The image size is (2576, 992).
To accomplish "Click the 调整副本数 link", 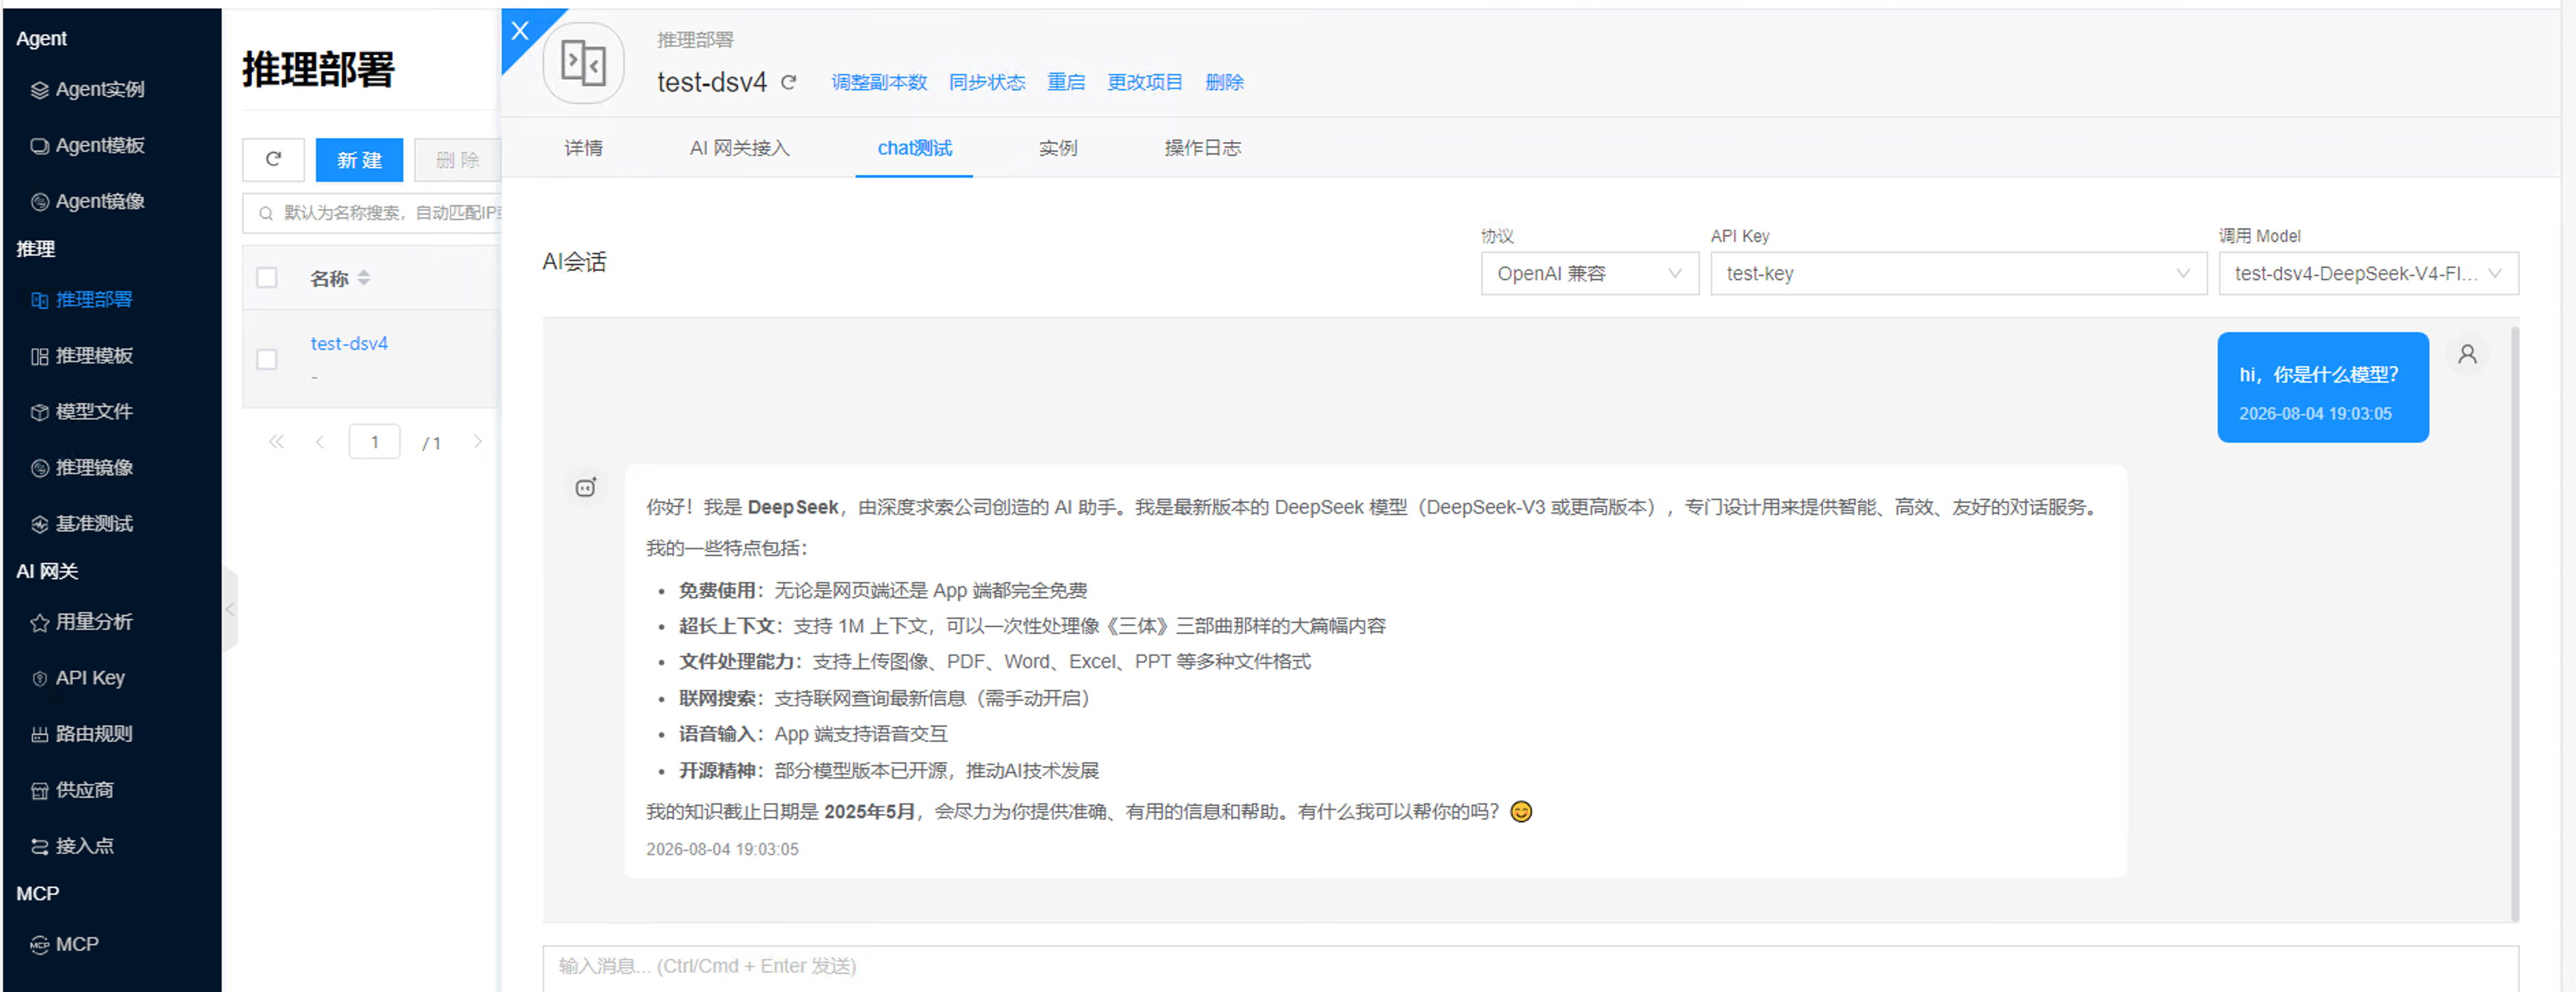I will pyautogui.click(x=879, y=82).
